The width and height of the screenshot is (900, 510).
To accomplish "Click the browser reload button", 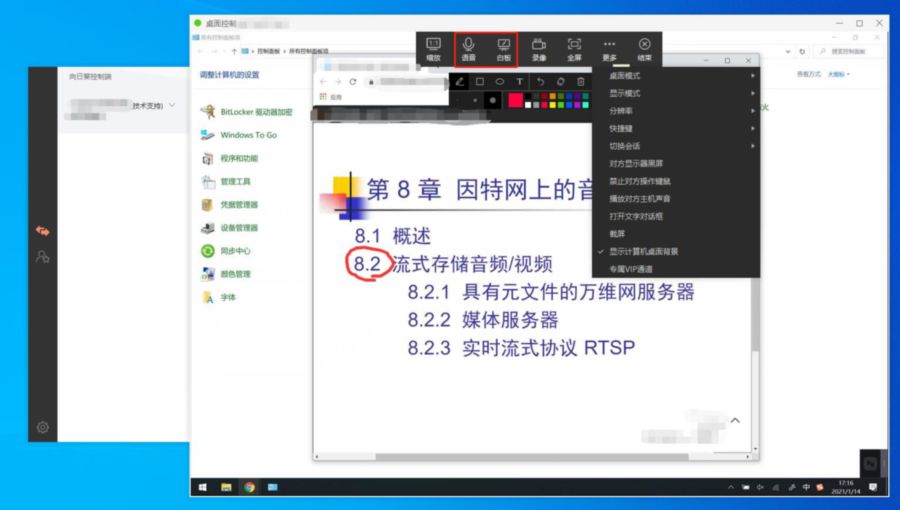I will (352, 82).
